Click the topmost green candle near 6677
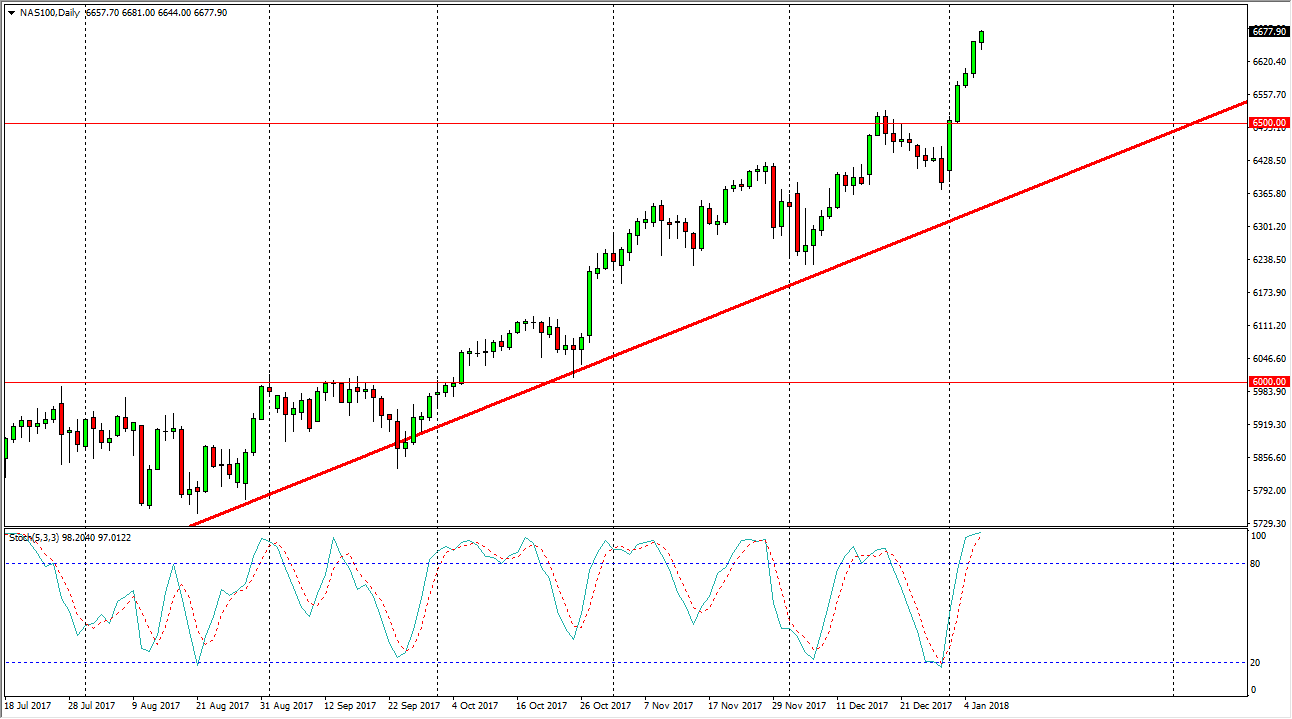The height and width of the screenshot is (719, 1292). (981, 37)
